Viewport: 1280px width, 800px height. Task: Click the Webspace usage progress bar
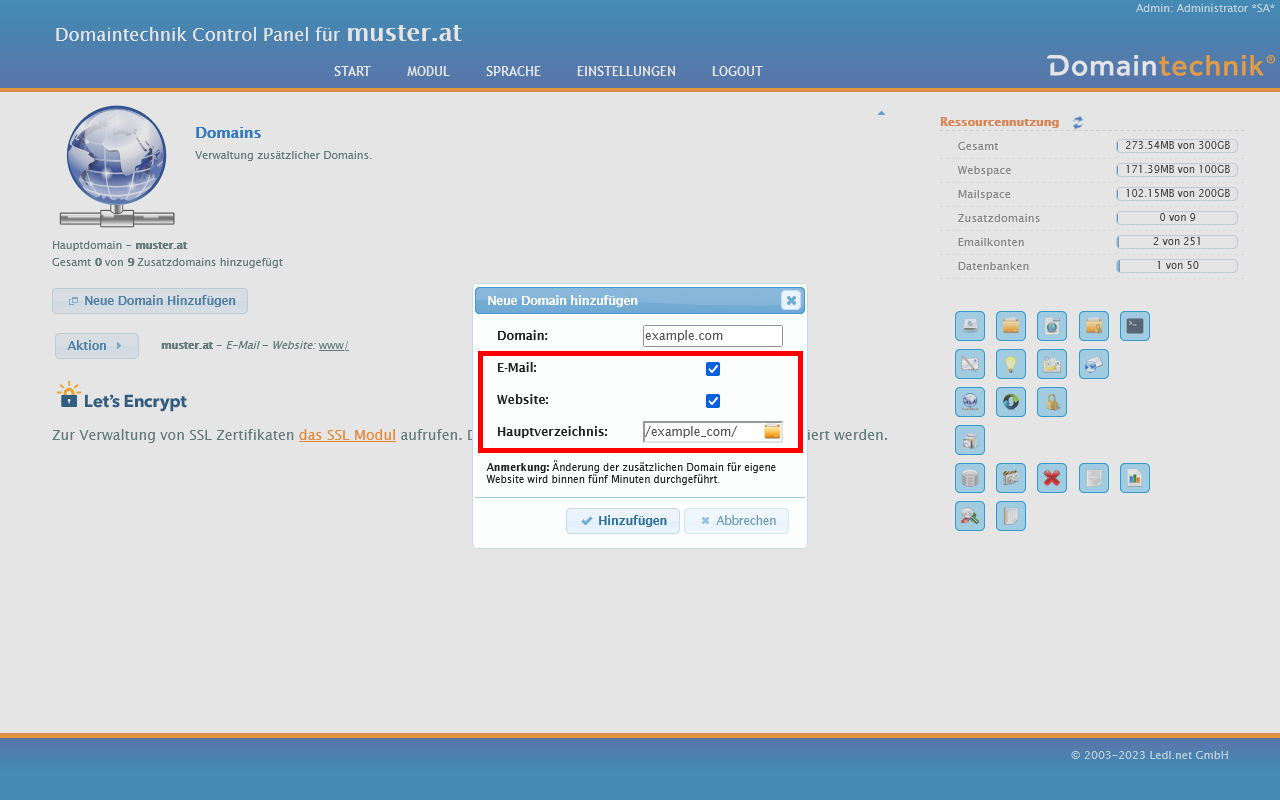click(1177, 170)
